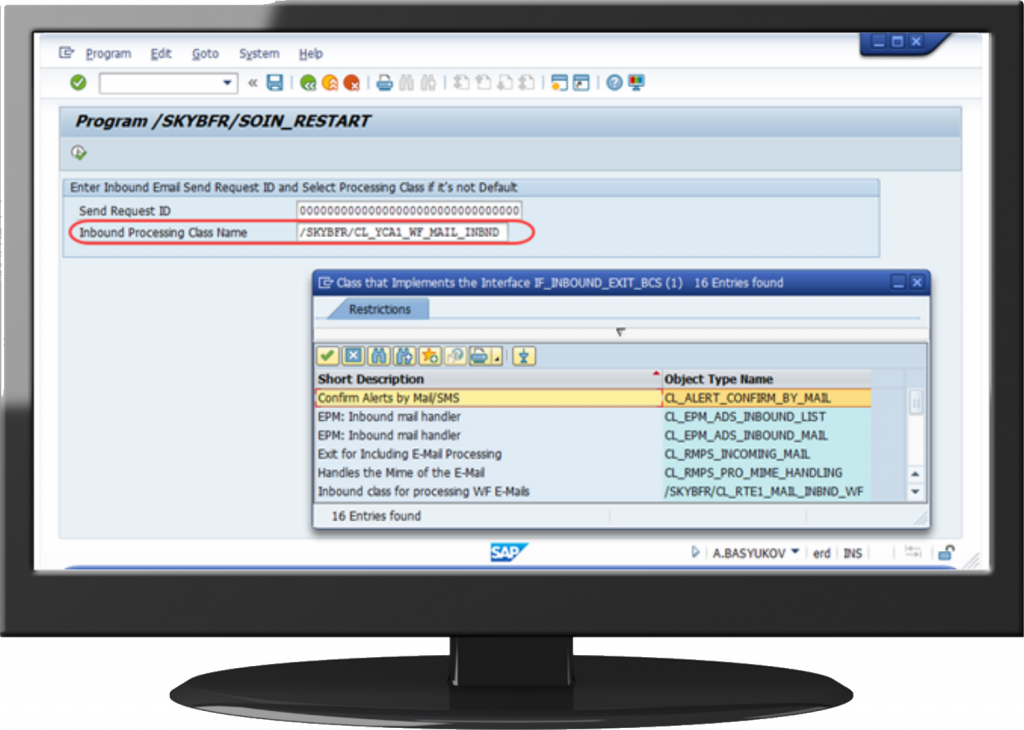Select the CL_ALERT_CONFIRM_BY_MAIL entry
The width and height of the screenshot is (1024, 730).
coord(767,398)
